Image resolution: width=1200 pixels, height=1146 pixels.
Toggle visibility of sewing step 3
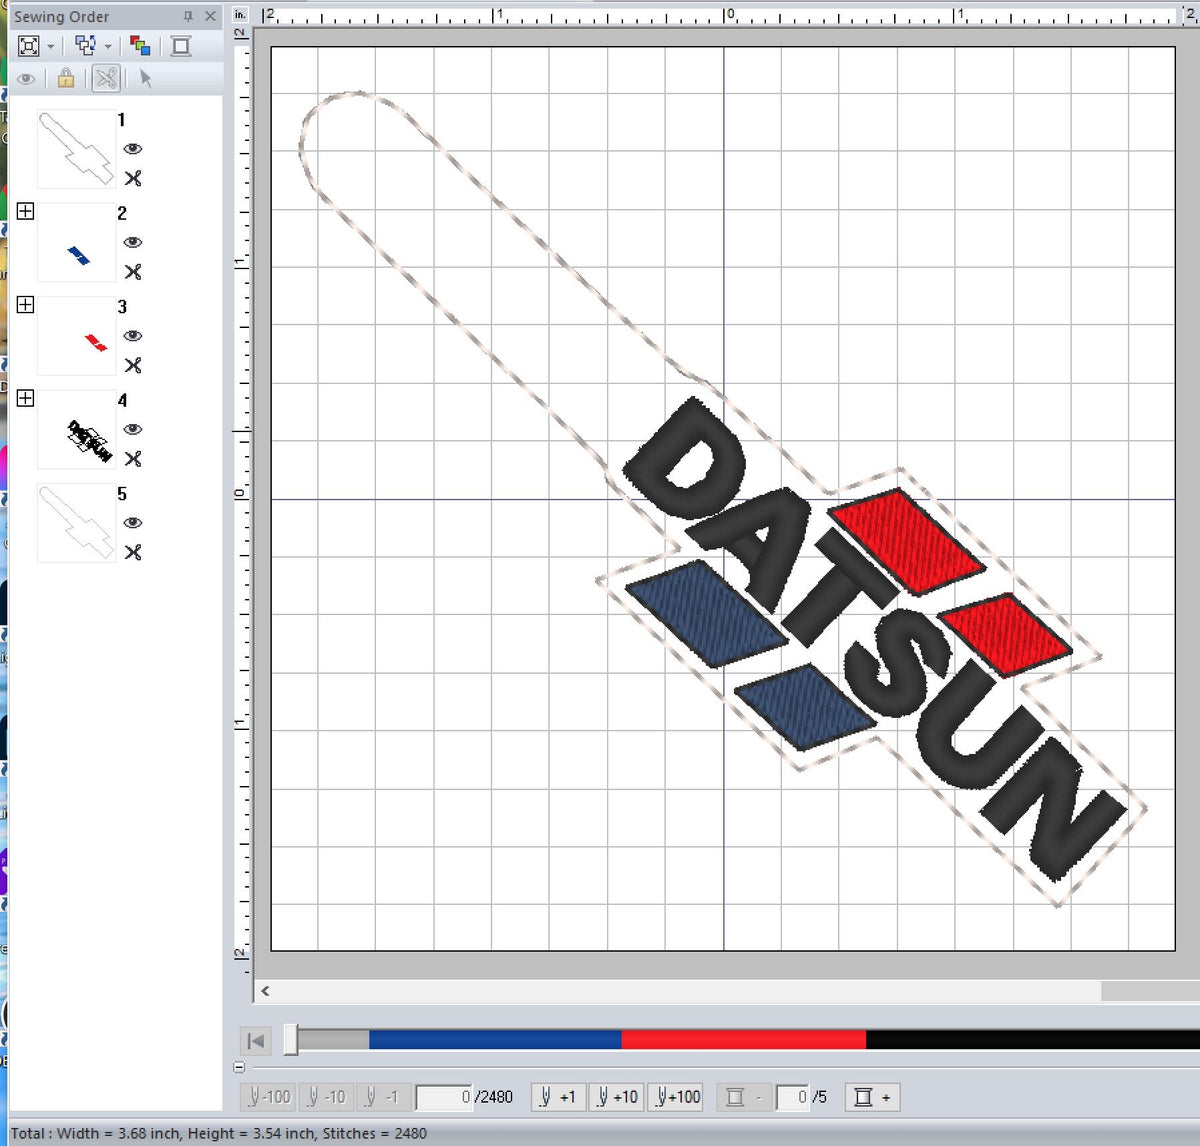tap(133, 336)
